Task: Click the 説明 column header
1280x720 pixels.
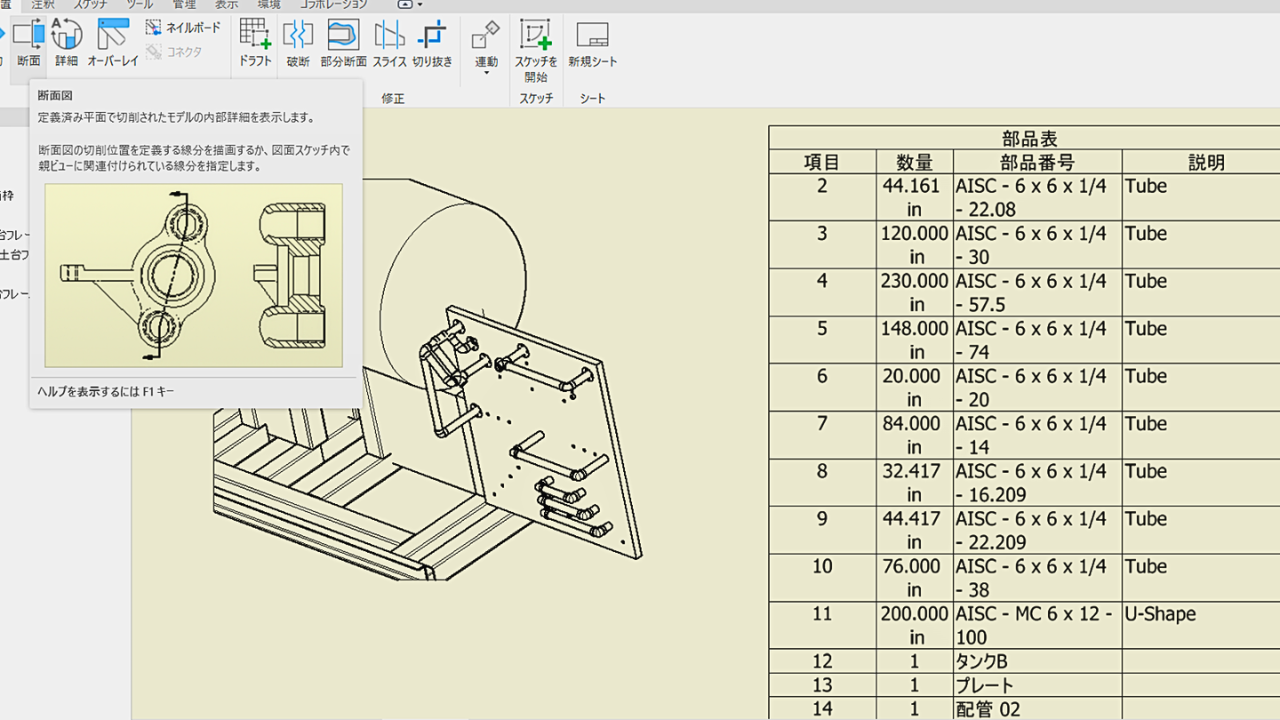Action: [x=1207, y=162]
